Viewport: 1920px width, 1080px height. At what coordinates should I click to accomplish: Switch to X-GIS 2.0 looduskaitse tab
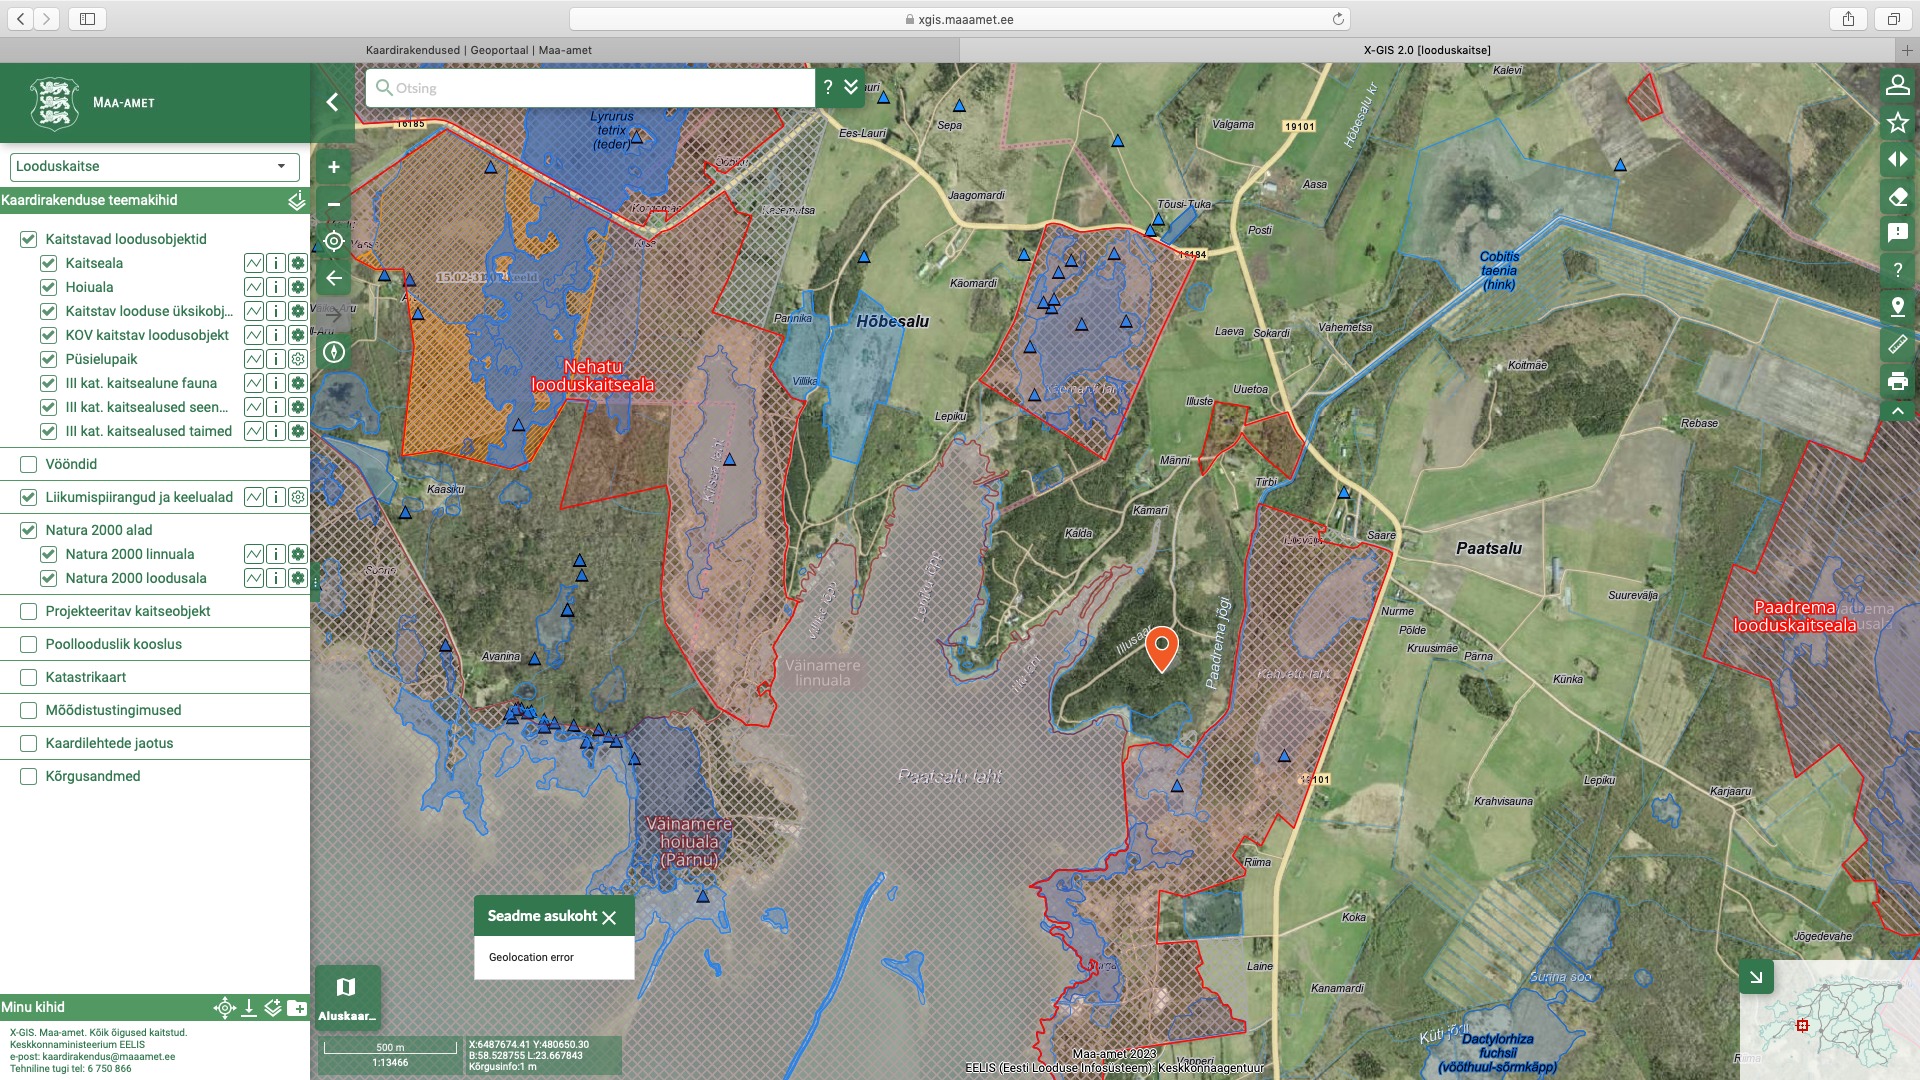click(x=1426, y=50)
